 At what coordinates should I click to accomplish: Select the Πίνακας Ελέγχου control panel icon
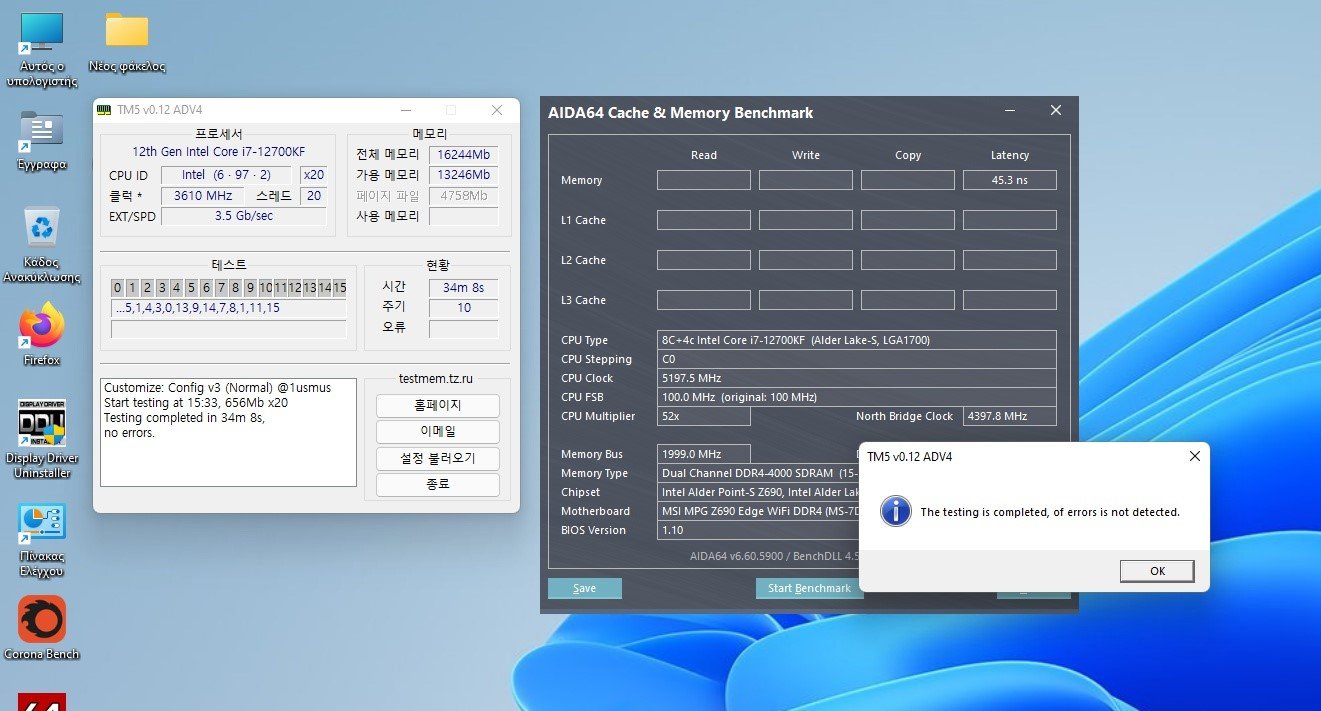(42, 540)
